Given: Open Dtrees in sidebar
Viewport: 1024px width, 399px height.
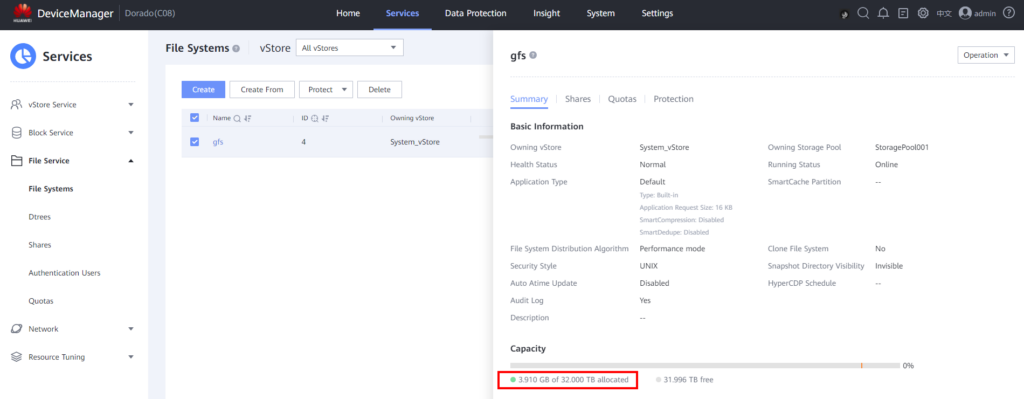Looking at the screenshot, I should [x=40, y=217].
